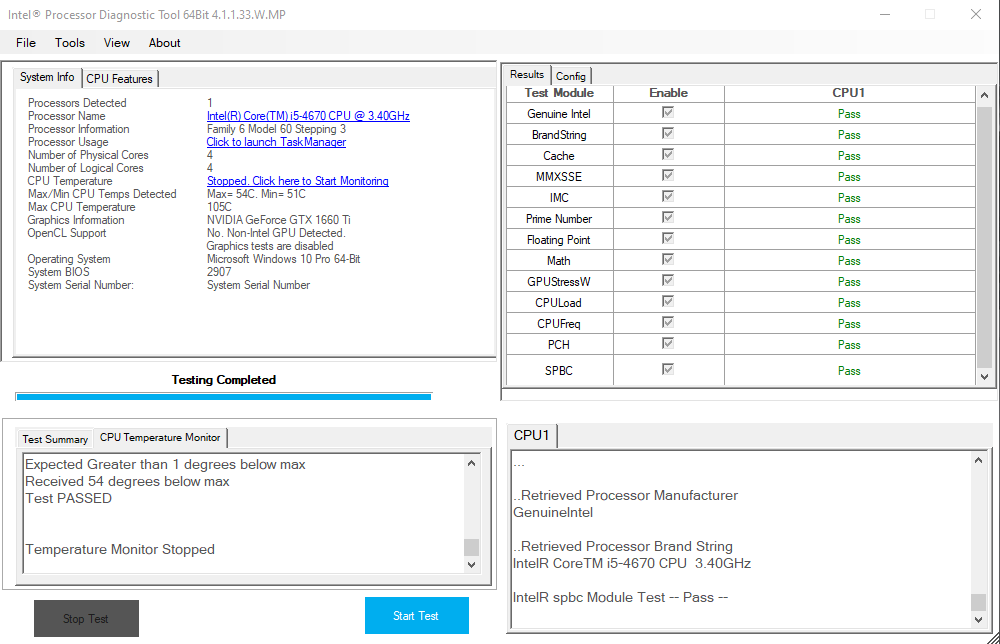Toggle the IMC test checkbox
This screenshot has width=1000, height=644.
[x=668, y=196]
